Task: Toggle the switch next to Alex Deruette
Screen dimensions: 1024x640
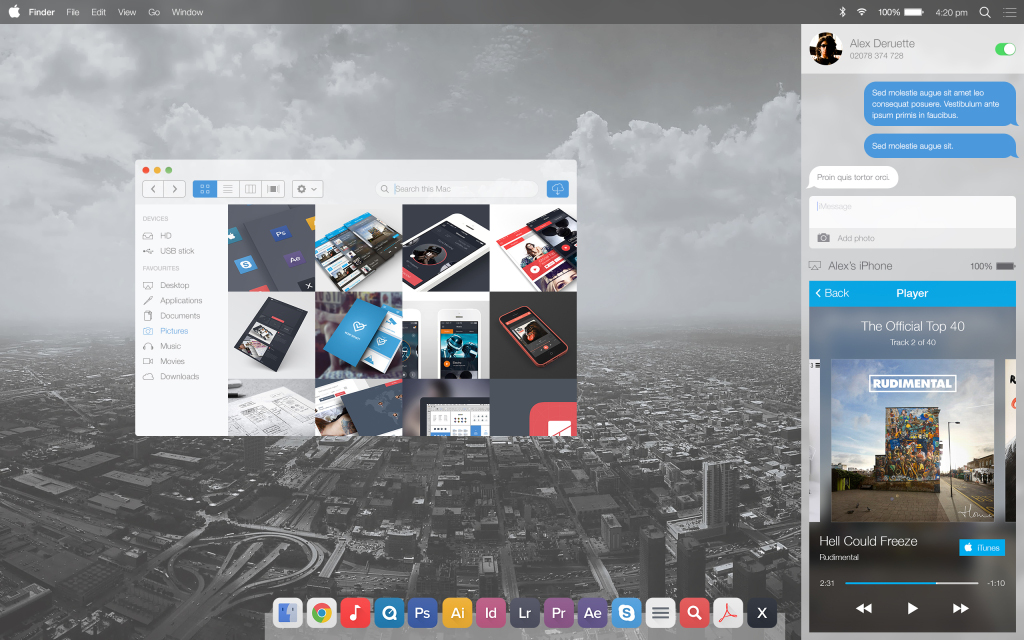Action: [x=1004, y=49]
